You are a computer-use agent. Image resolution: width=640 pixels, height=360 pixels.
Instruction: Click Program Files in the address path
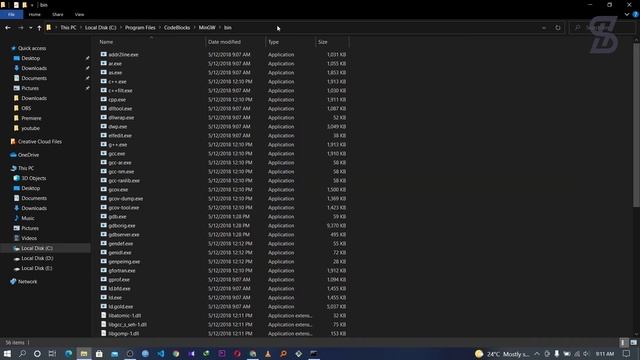pyautogui.click(x=140, y=28)
